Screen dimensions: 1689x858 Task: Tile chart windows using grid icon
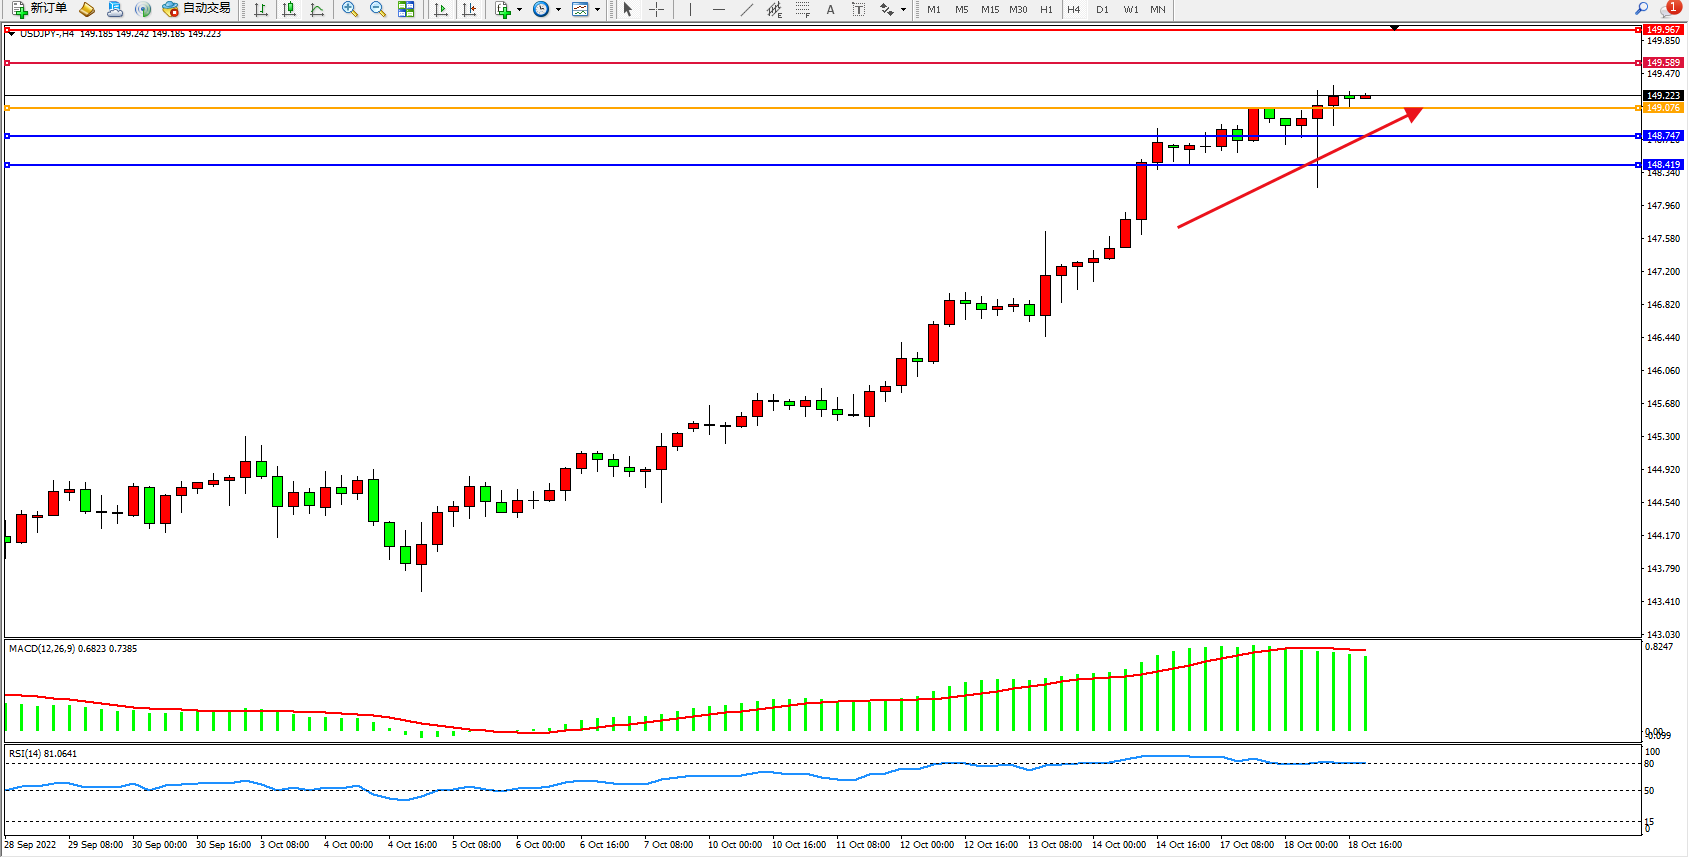406,9
